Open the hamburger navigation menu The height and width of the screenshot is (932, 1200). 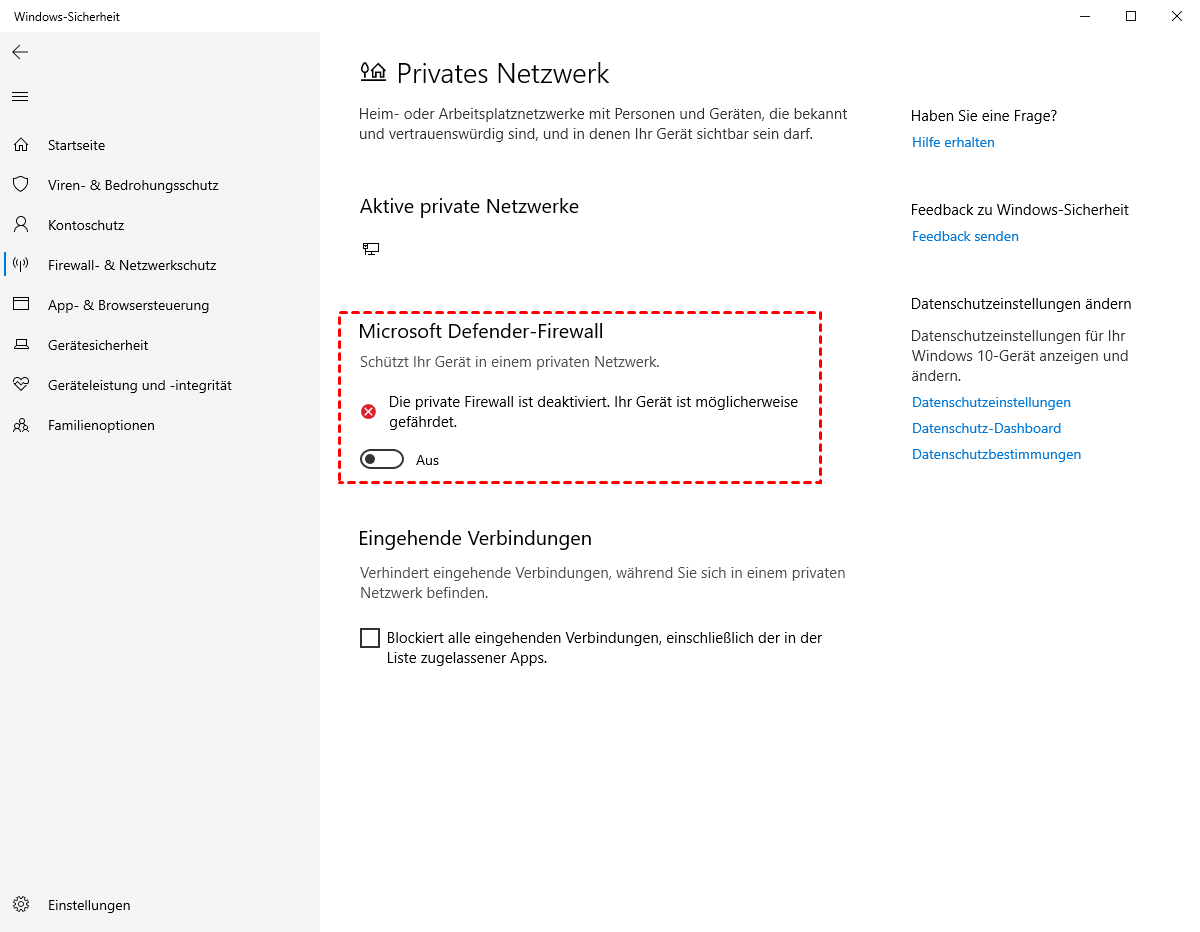tap(20, 97)
